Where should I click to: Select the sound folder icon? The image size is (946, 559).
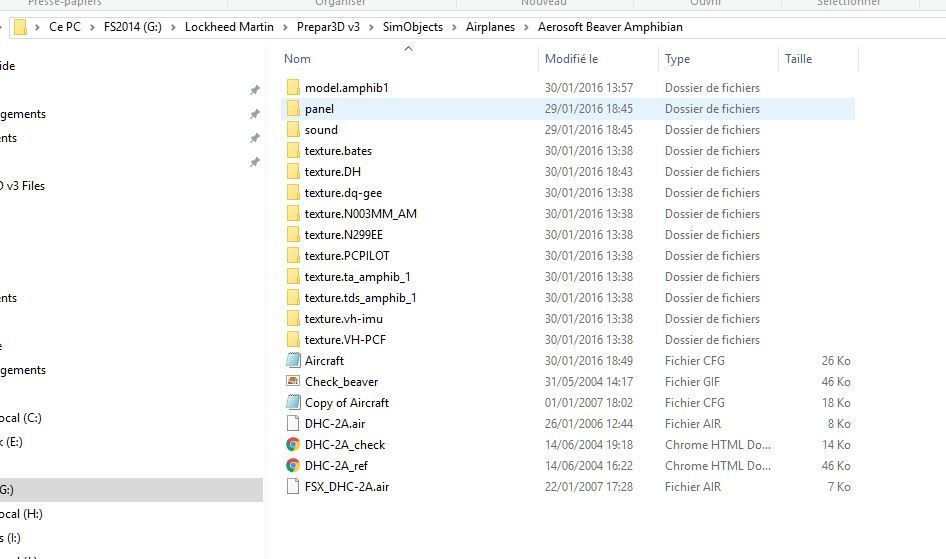[293, 130]
